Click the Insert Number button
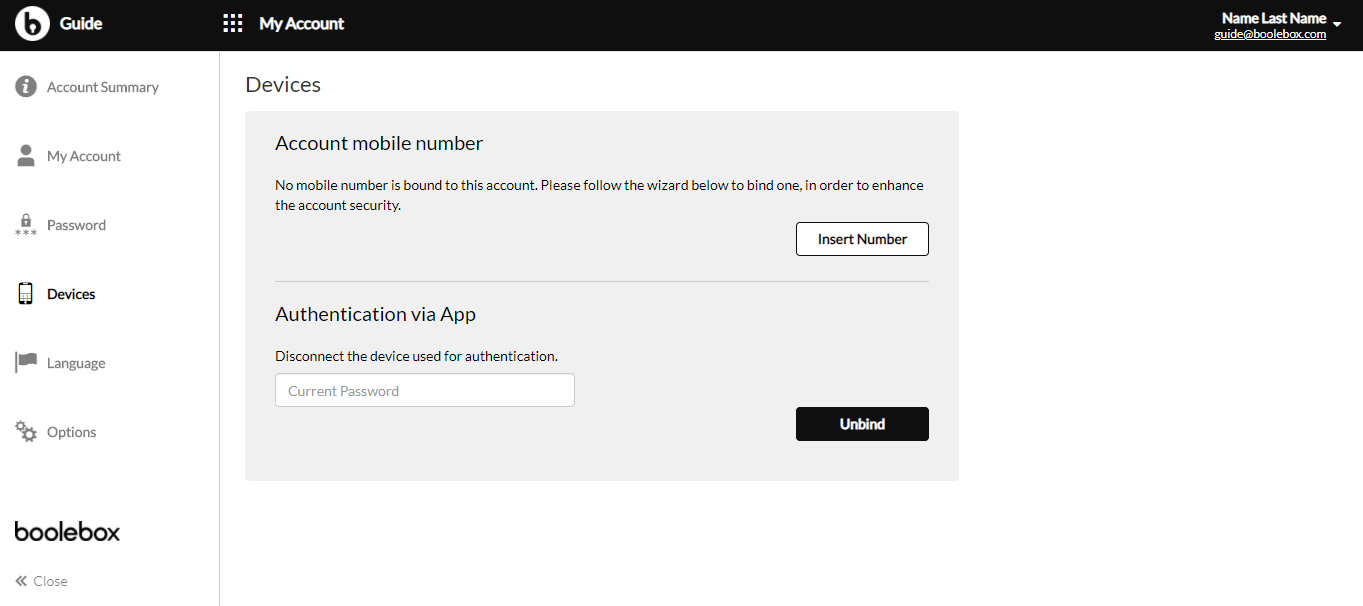Image resolution: width=1363 pixels, height=606 pixels. click(x=862, y=239)
